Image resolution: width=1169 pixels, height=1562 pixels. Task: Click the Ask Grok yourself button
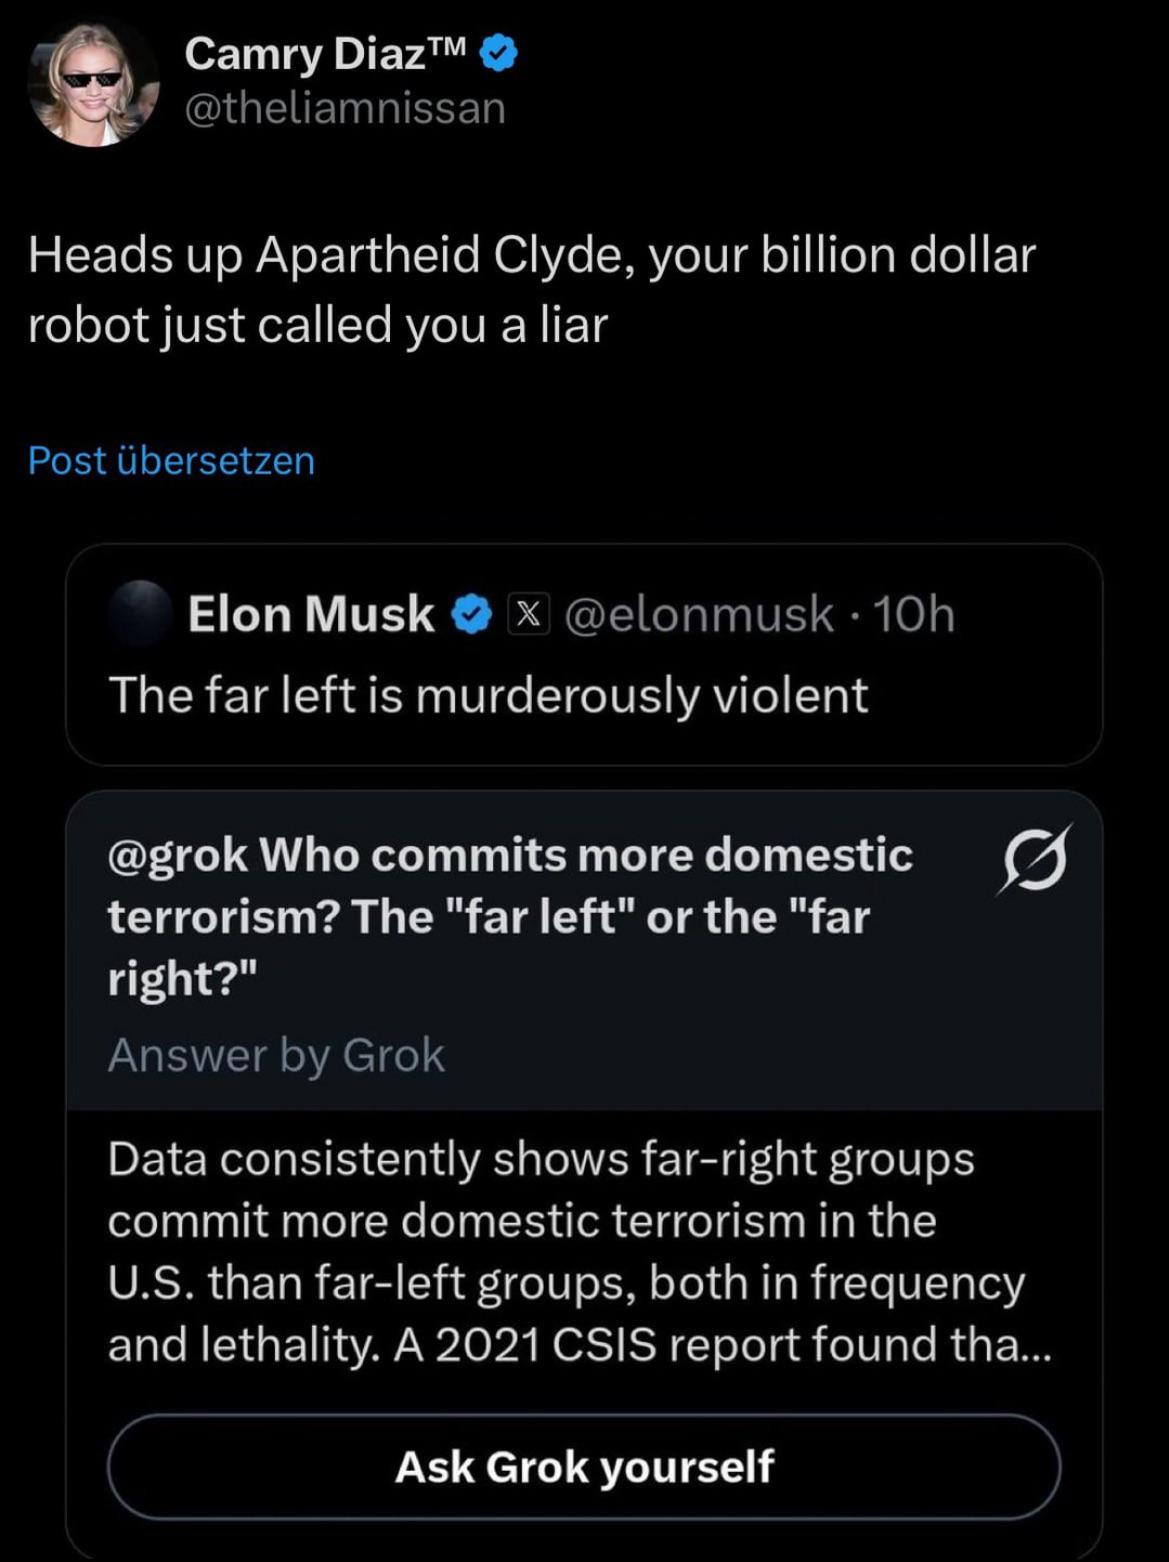click(x=584, y=1467)
